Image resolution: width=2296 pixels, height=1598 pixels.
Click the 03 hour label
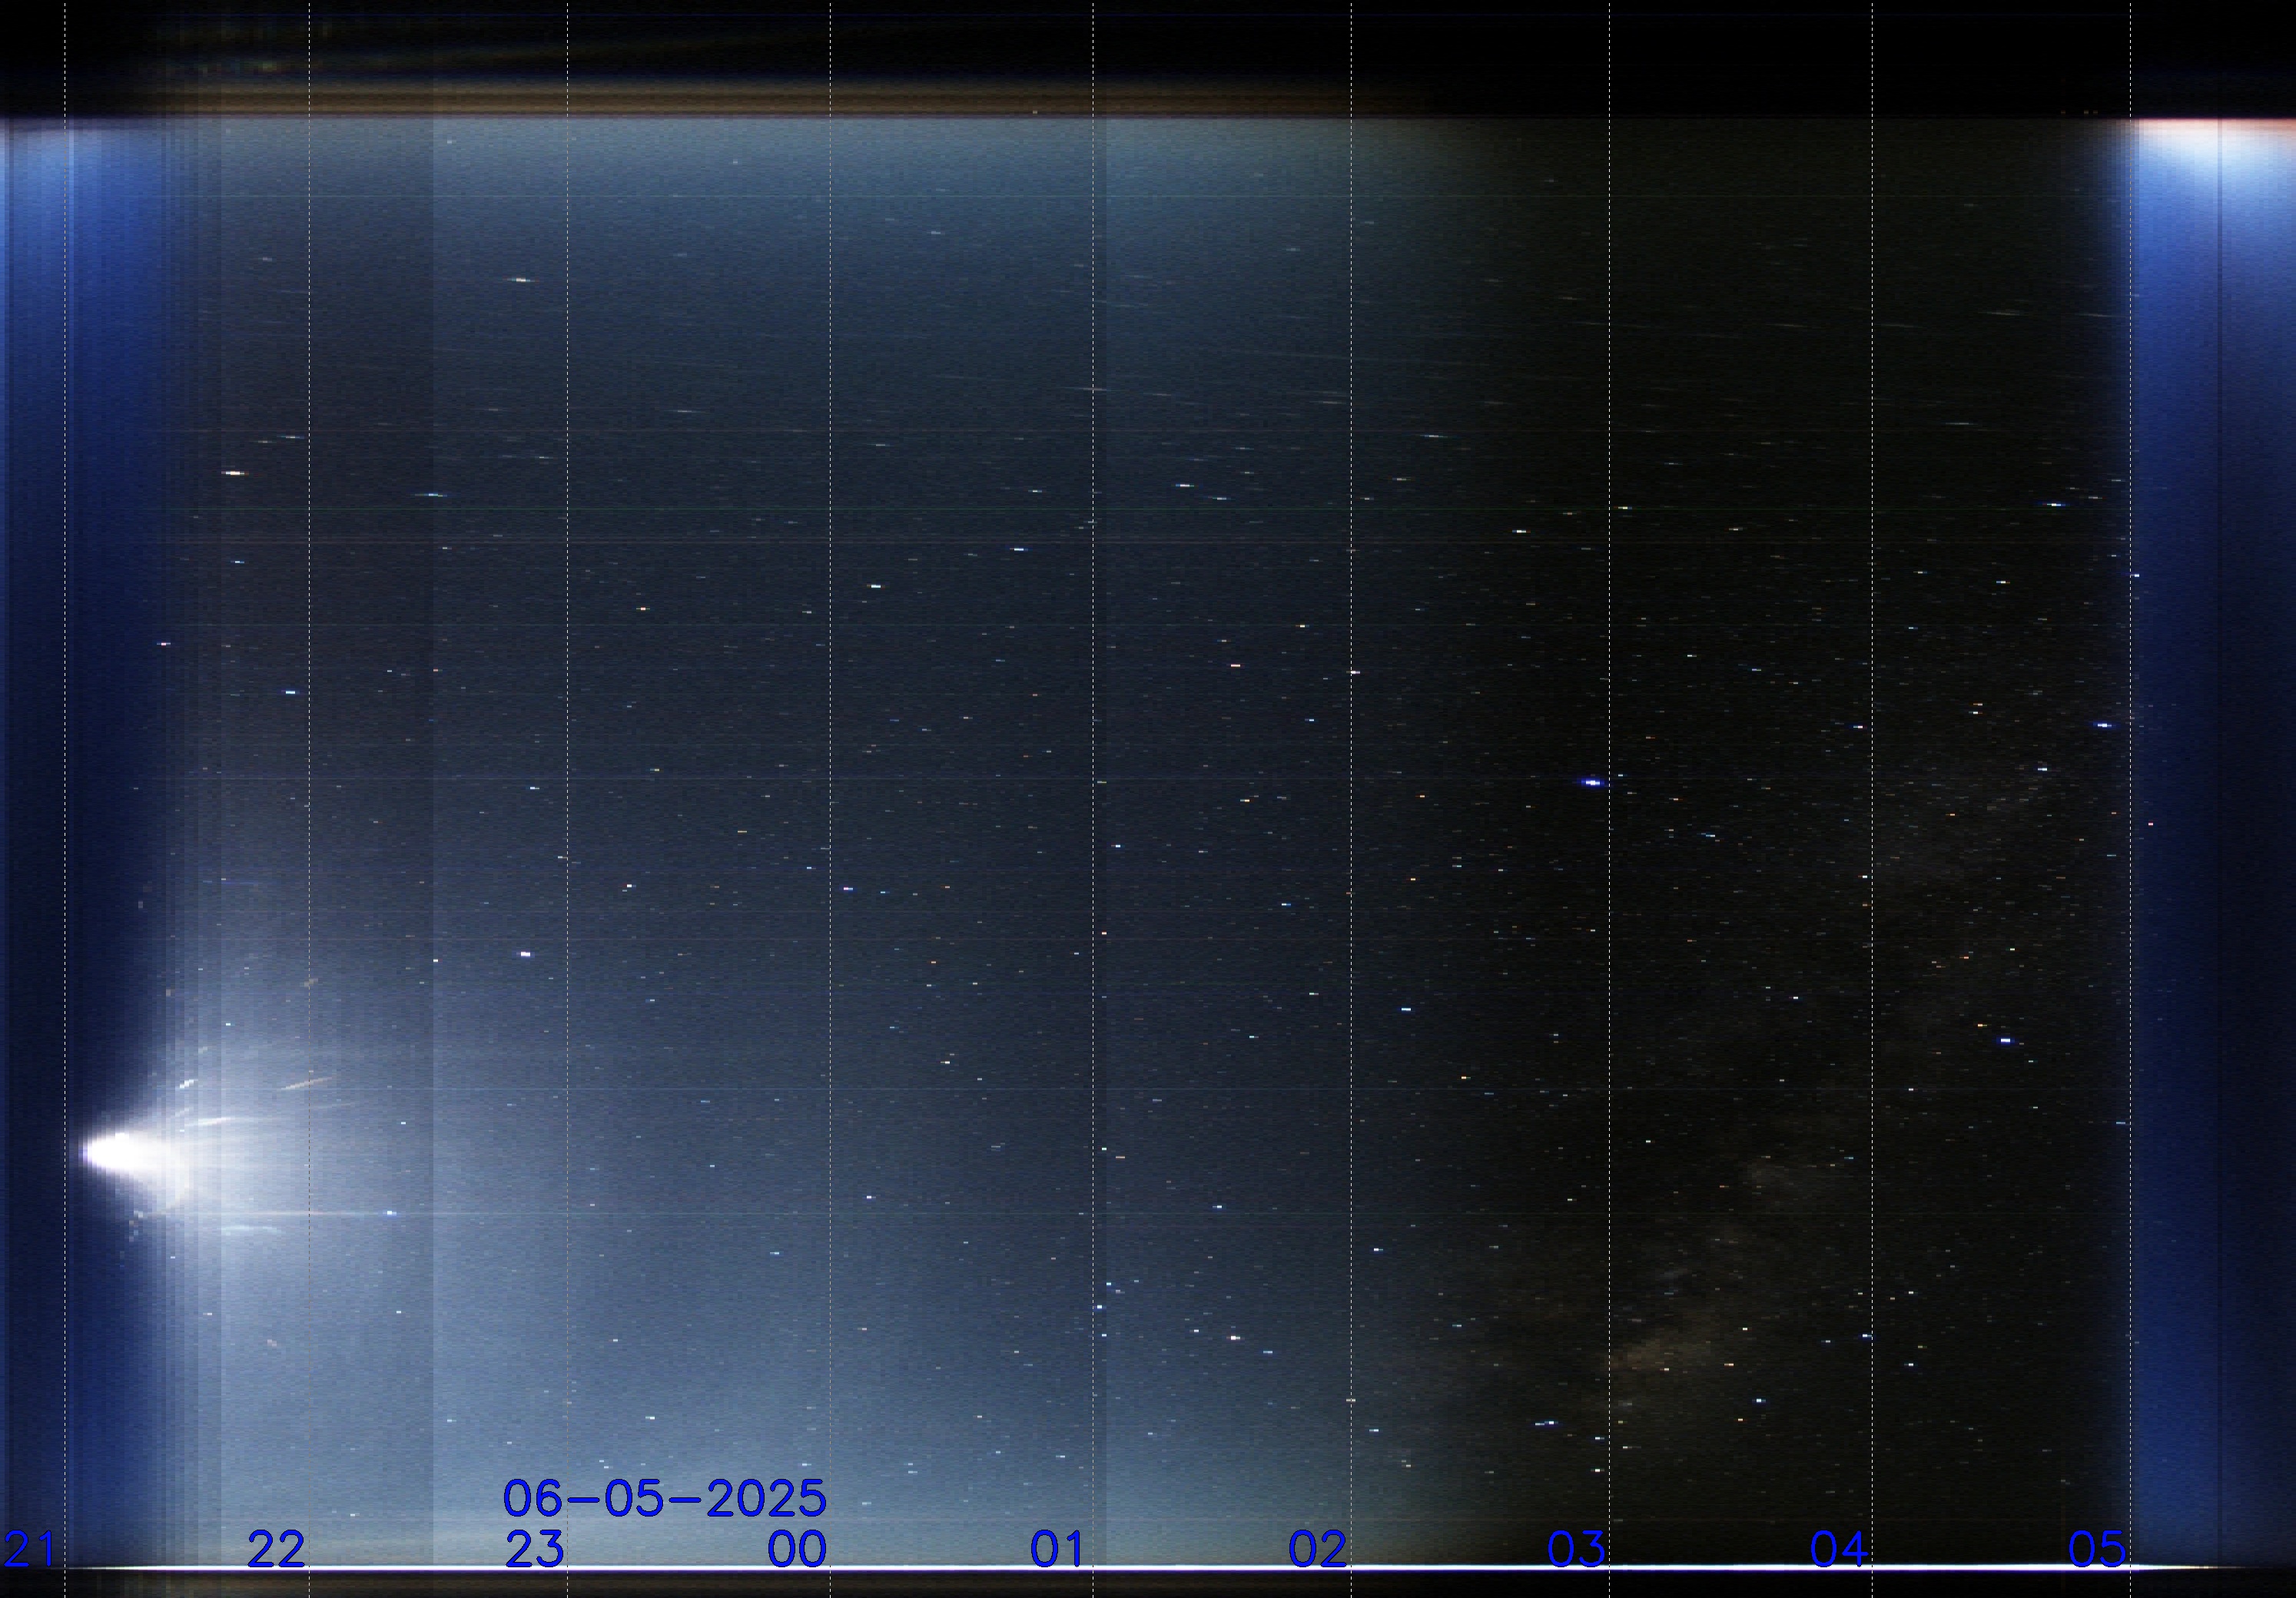(x=1576, y=1549)
